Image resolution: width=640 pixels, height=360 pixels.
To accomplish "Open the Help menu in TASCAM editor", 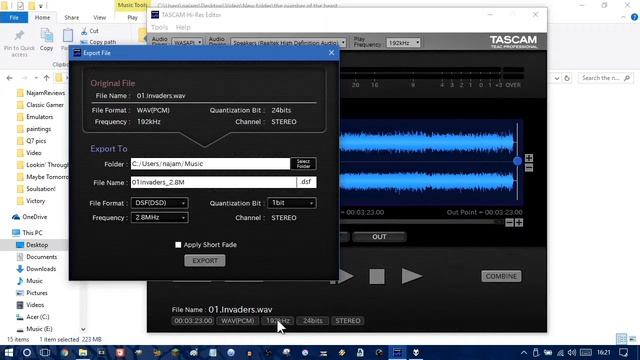I will tap(183, 27).
